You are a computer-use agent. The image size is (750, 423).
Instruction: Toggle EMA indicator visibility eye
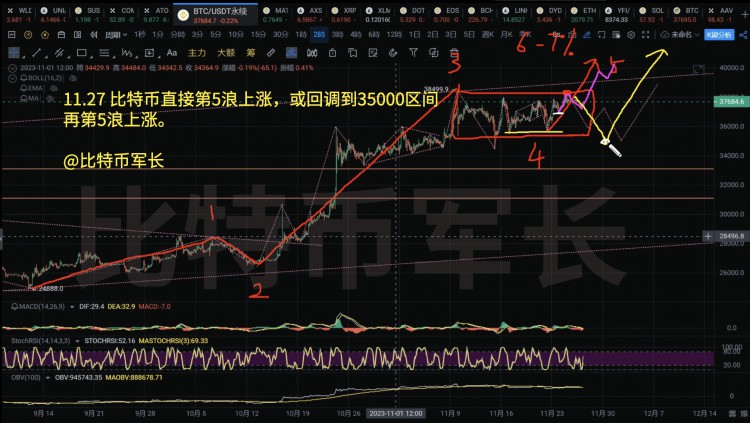[x=54, y=89]
